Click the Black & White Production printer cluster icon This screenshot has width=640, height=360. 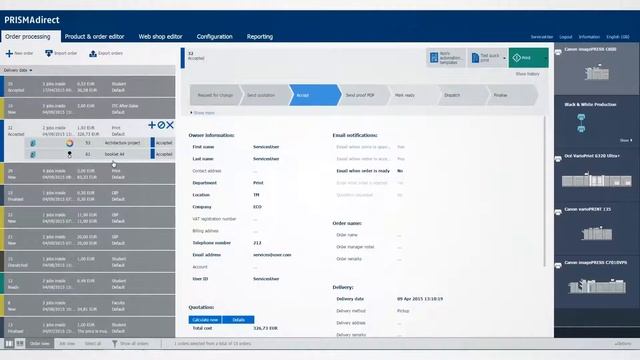(581, 123)
